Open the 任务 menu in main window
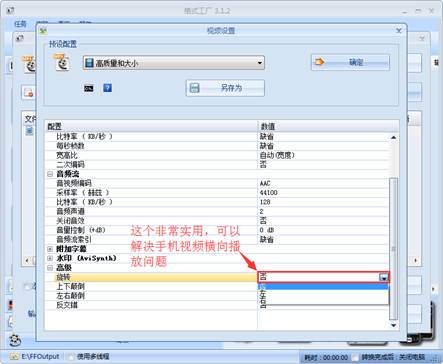Viewport: 443px width, 364px height. coord(20,24)
